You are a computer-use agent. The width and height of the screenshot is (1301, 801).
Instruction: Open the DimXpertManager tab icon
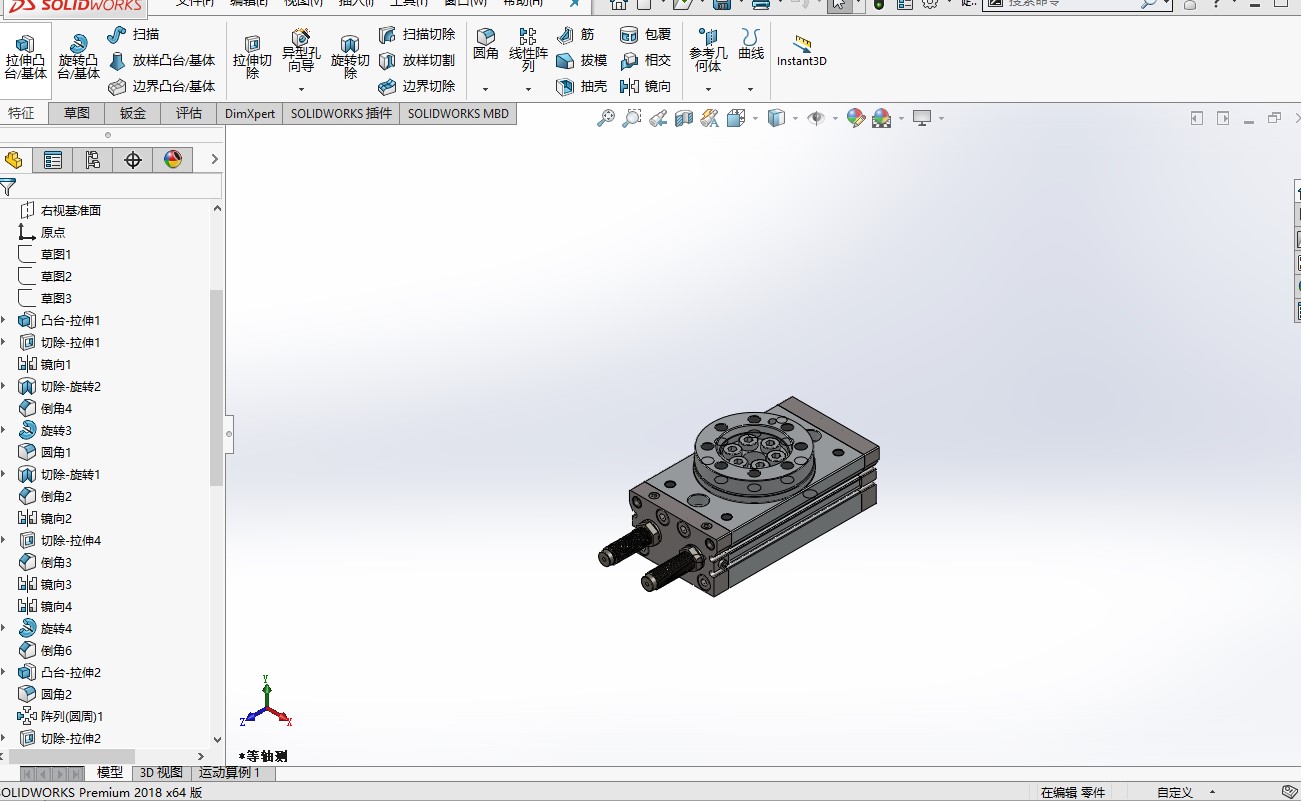133,160
